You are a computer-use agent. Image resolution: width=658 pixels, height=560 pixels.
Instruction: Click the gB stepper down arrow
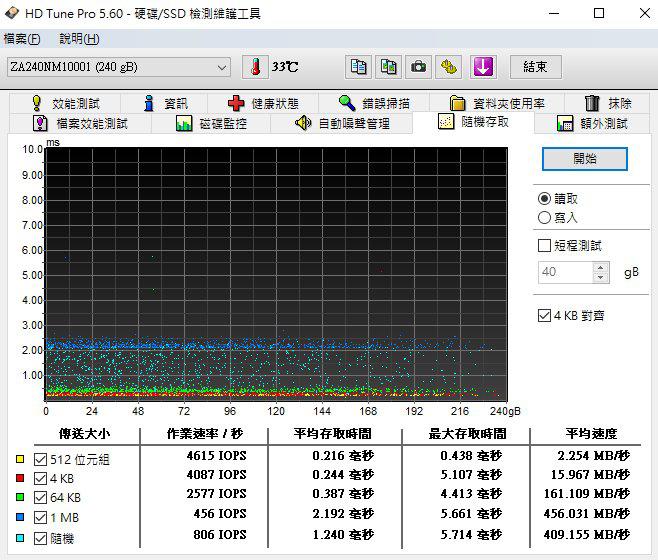600,277
